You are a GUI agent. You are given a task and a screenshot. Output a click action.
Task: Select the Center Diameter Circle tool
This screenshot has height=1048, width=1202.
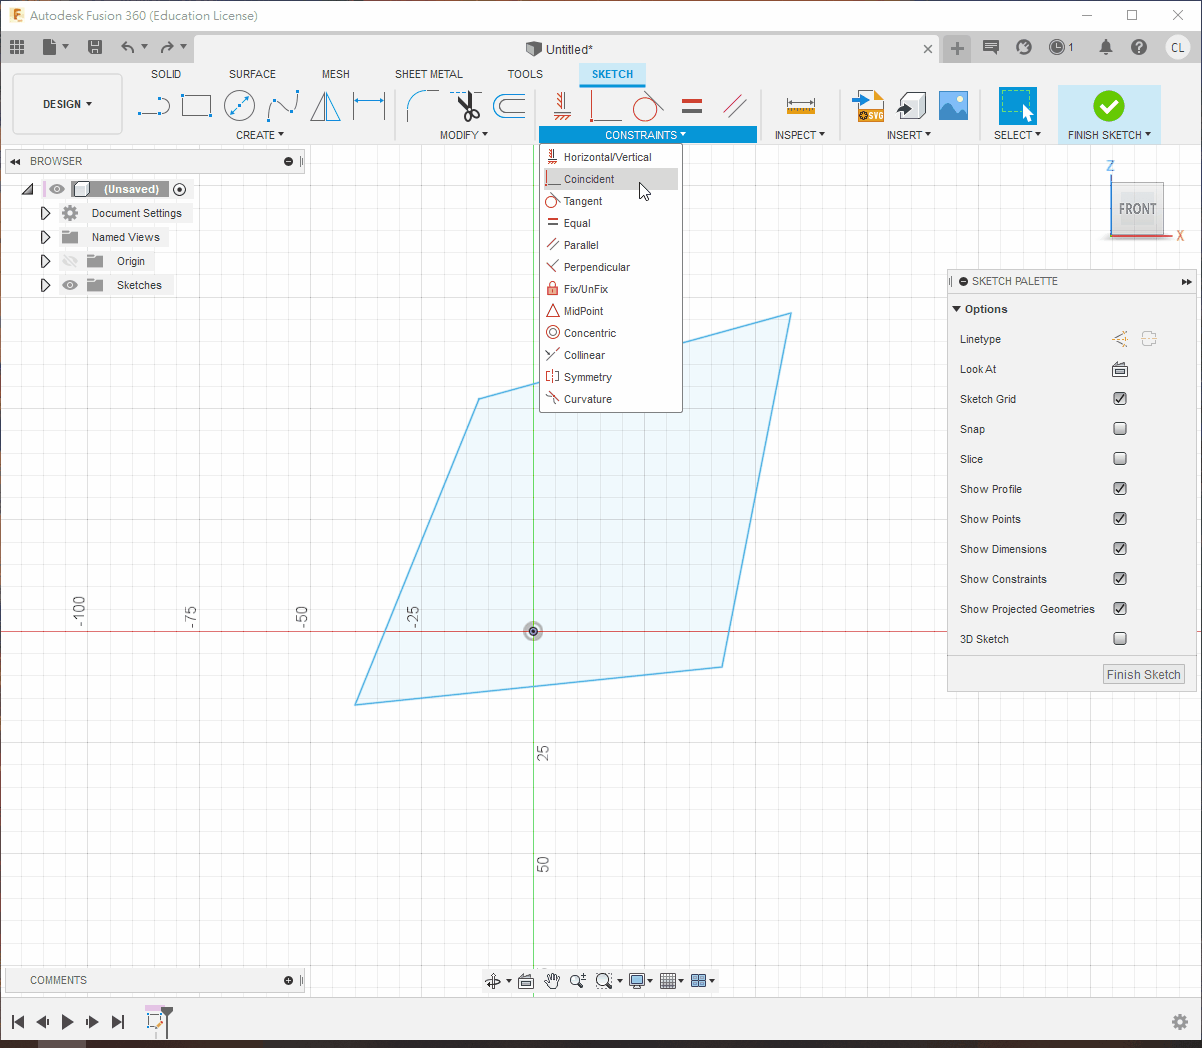click(x=239, y=106)
